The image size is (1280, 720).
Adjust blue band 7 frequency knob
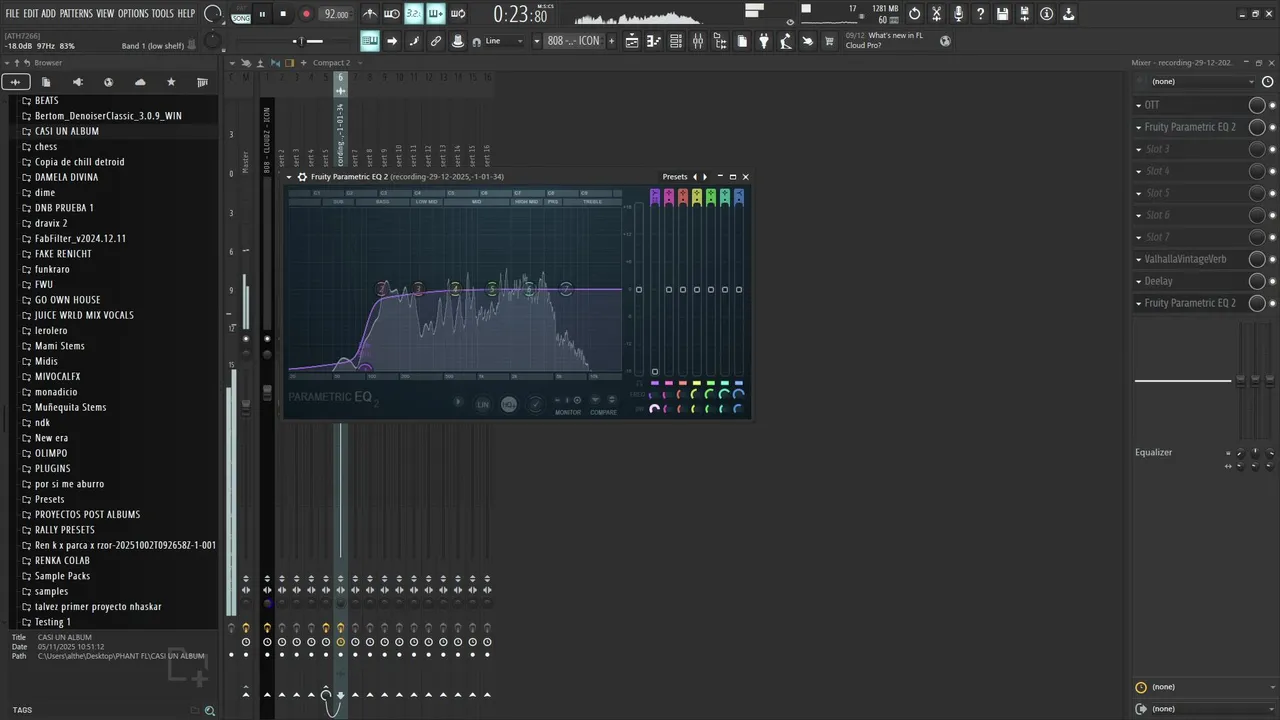tap(738, 395)
